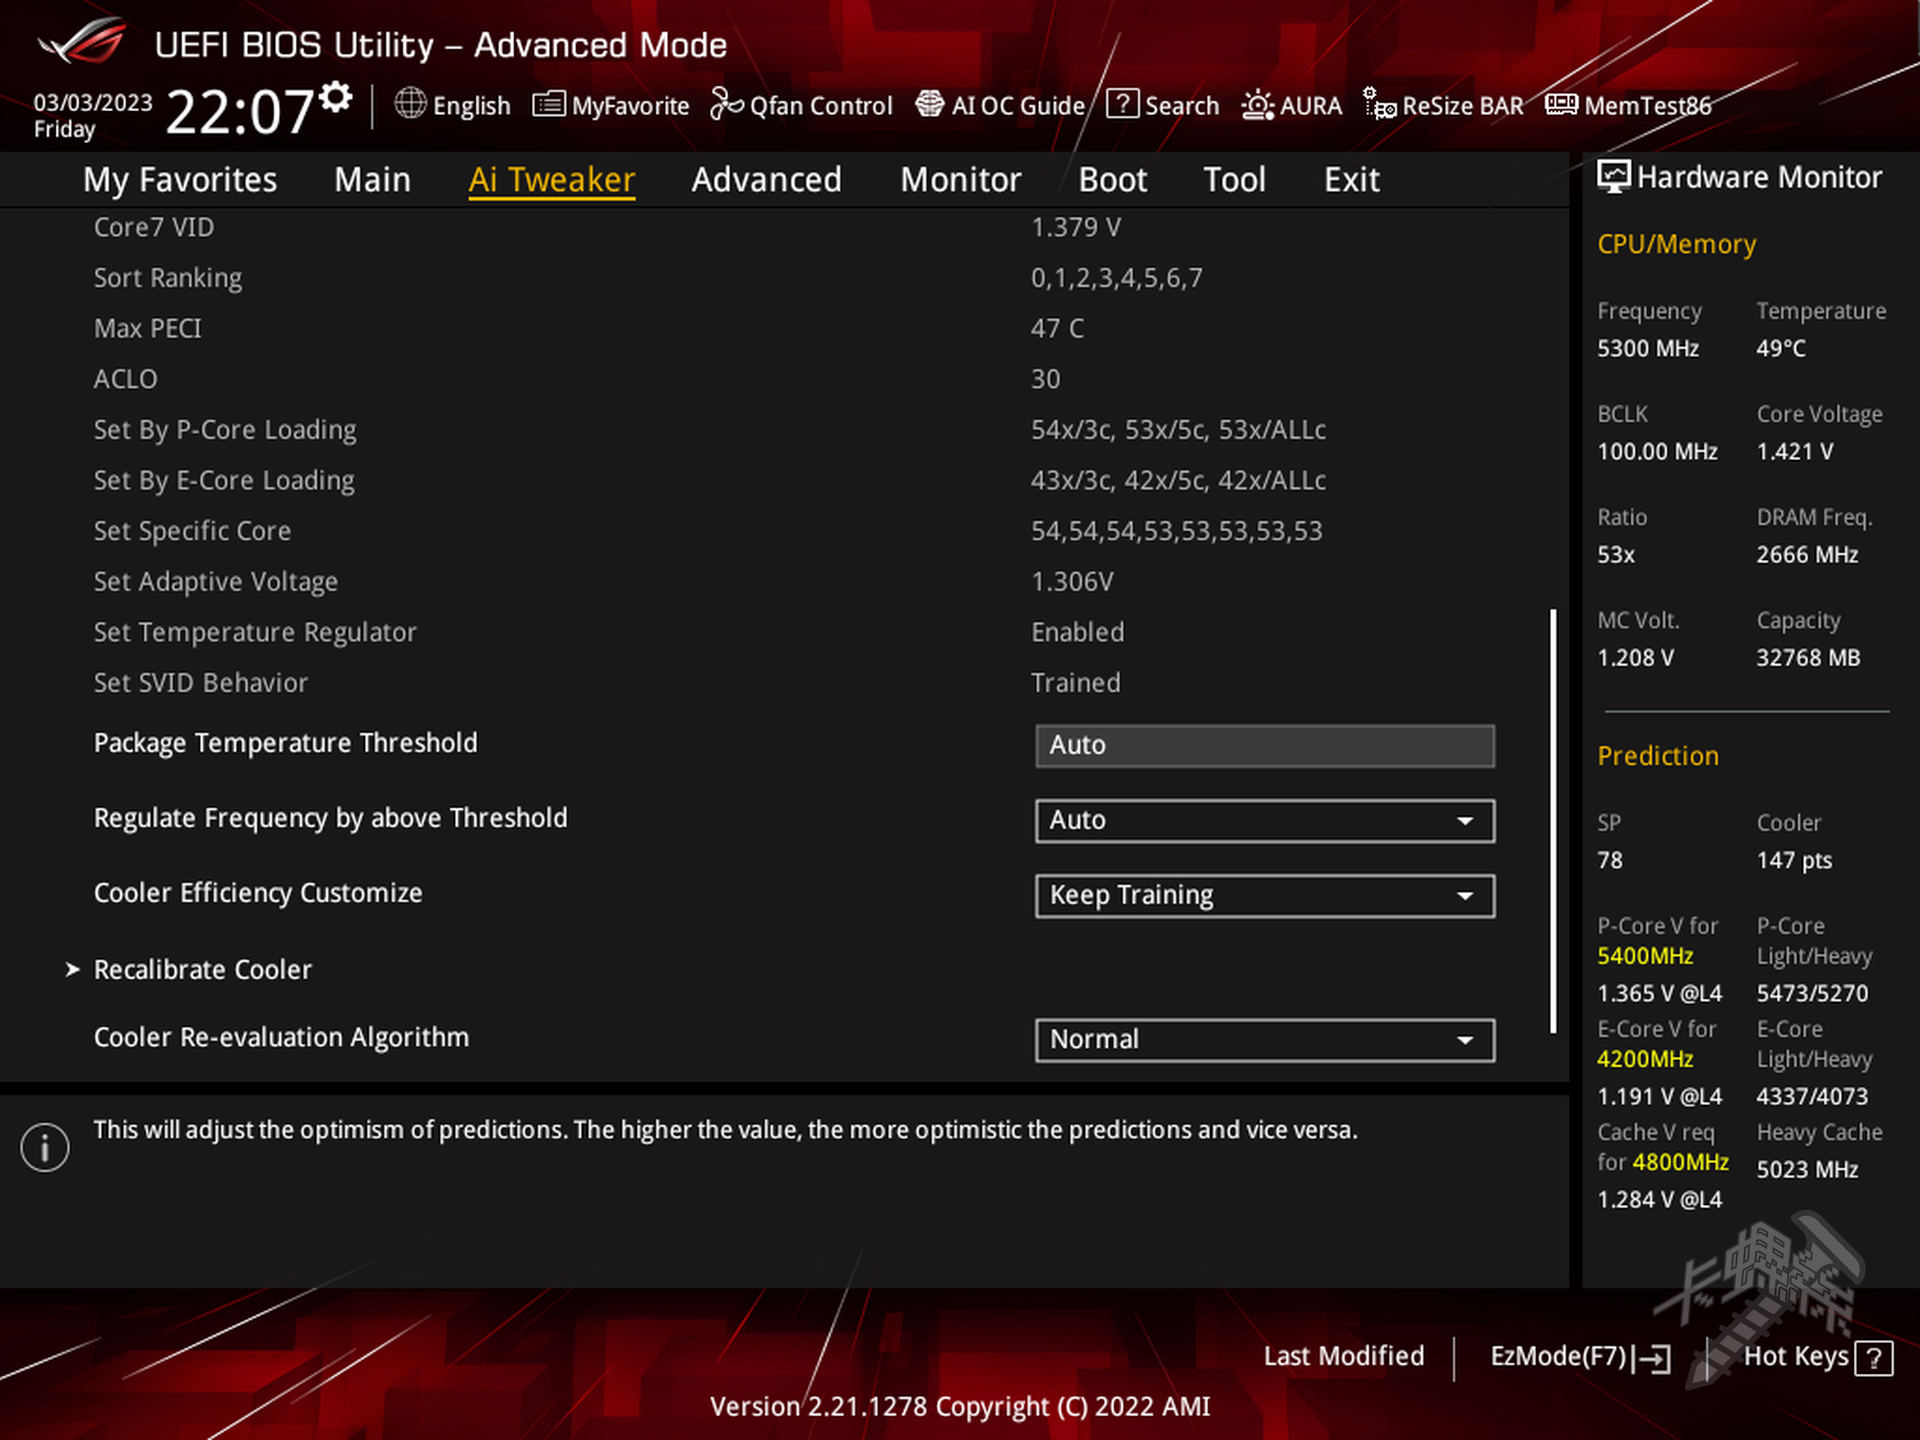The width and height of the screenshot is (1920, 1440).
Task: Open the Search question-mark icon
Action: pyautogui.click(x=1122, y=104)
